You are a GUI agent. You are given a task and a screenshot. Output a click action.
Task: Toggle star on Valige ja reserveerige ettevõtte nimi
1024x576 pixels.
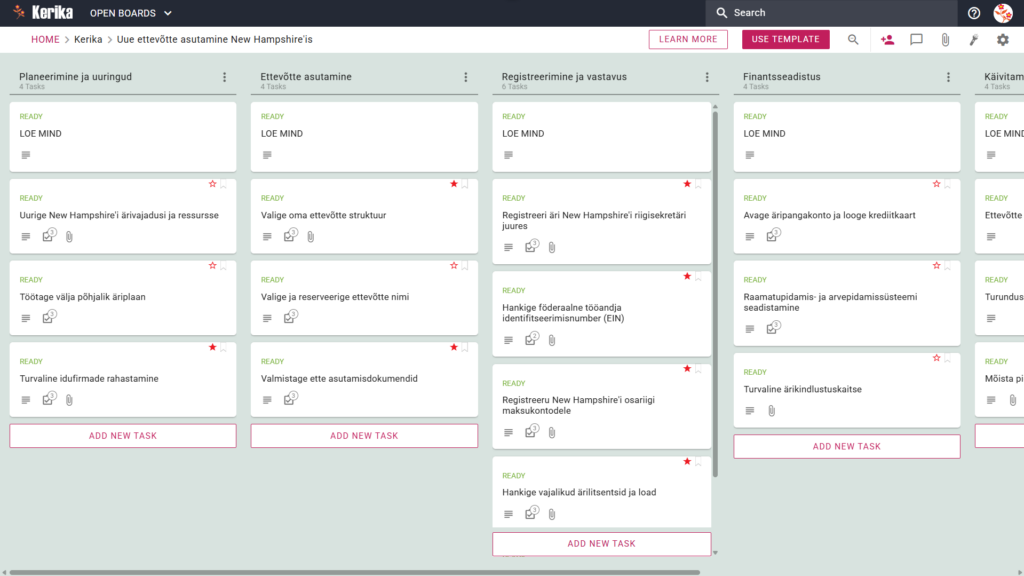[x=454, y=266]
